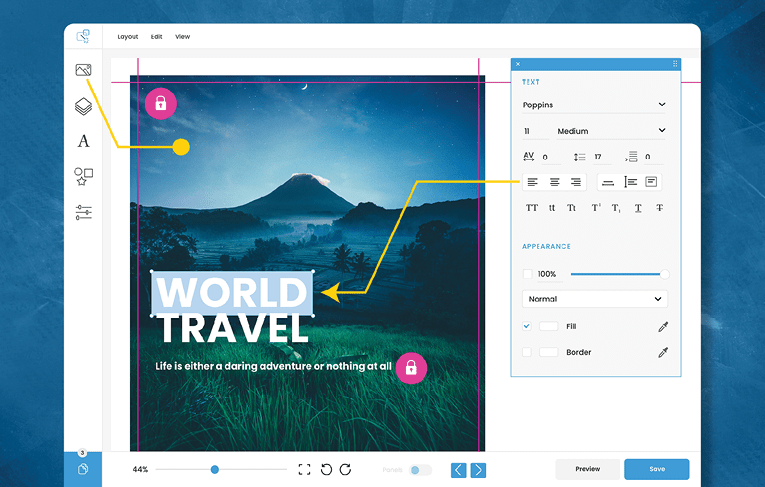Enable the Border checkbox

click(527, 352)
